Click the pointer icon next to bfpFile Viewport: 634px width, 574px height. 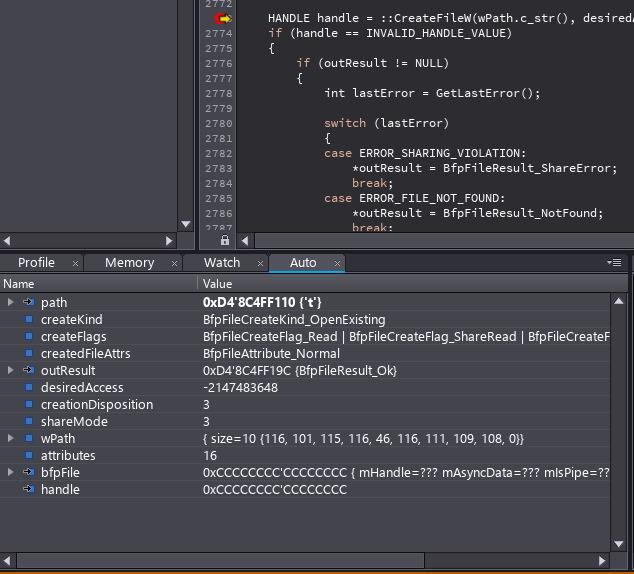click(29, 472)
